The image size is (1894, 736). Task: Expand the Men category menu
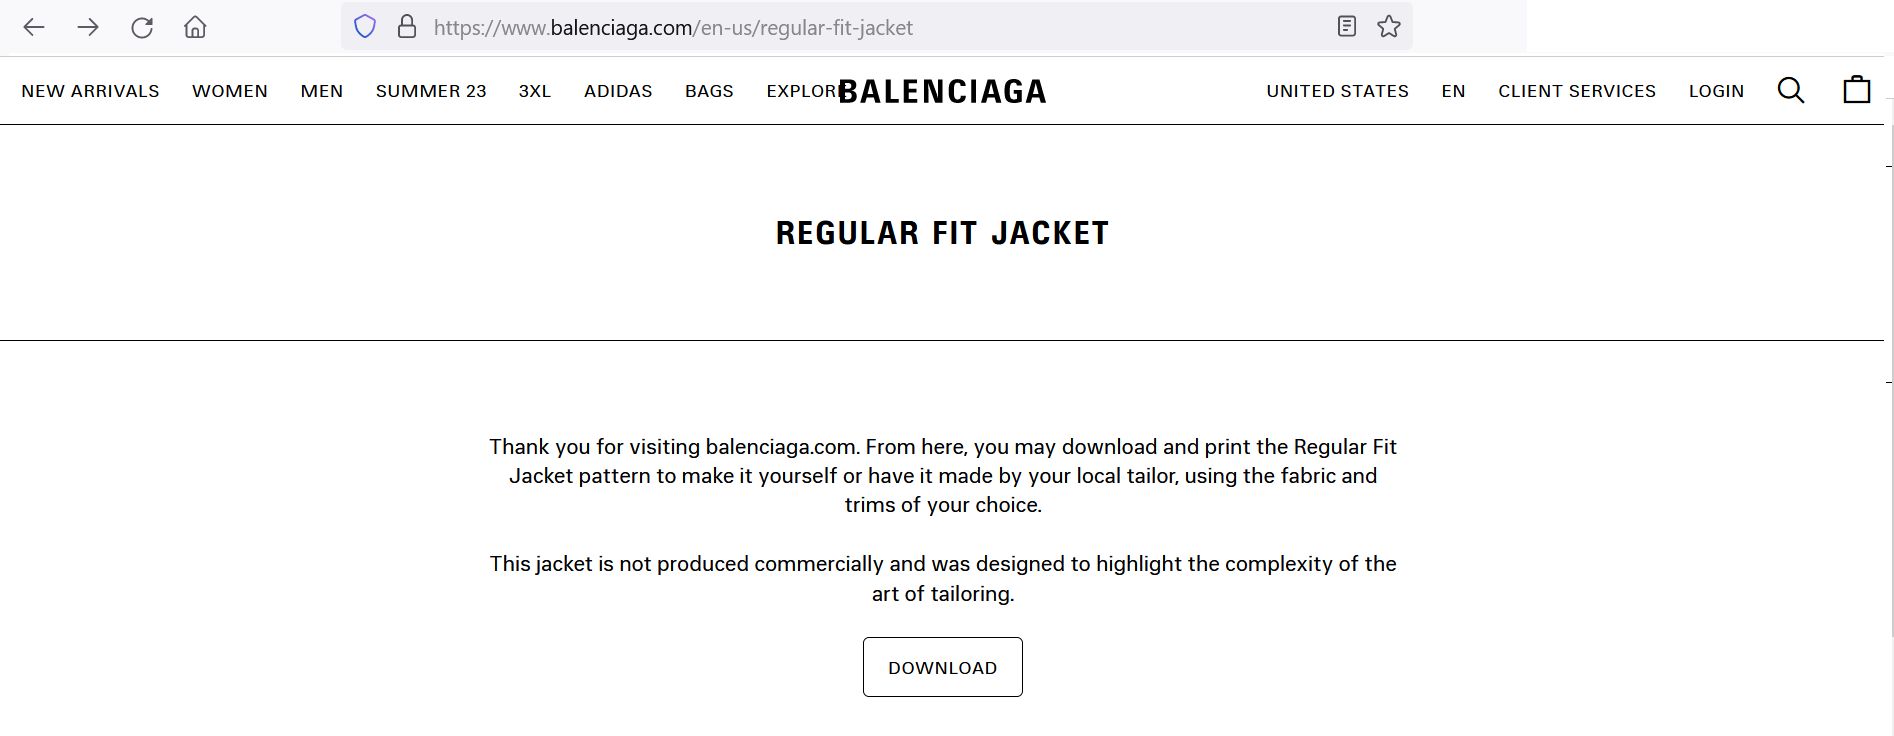(x=322, y=91)
